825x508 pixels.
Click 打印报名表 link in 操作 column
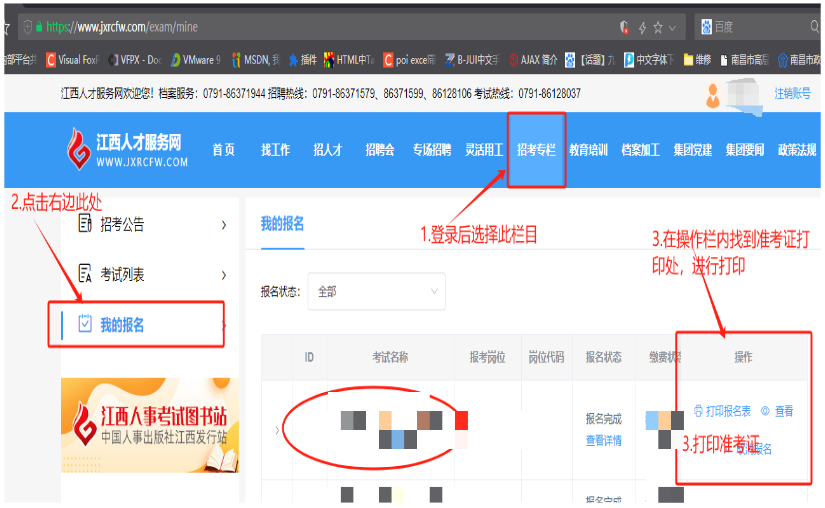click(x=728, y=411)
